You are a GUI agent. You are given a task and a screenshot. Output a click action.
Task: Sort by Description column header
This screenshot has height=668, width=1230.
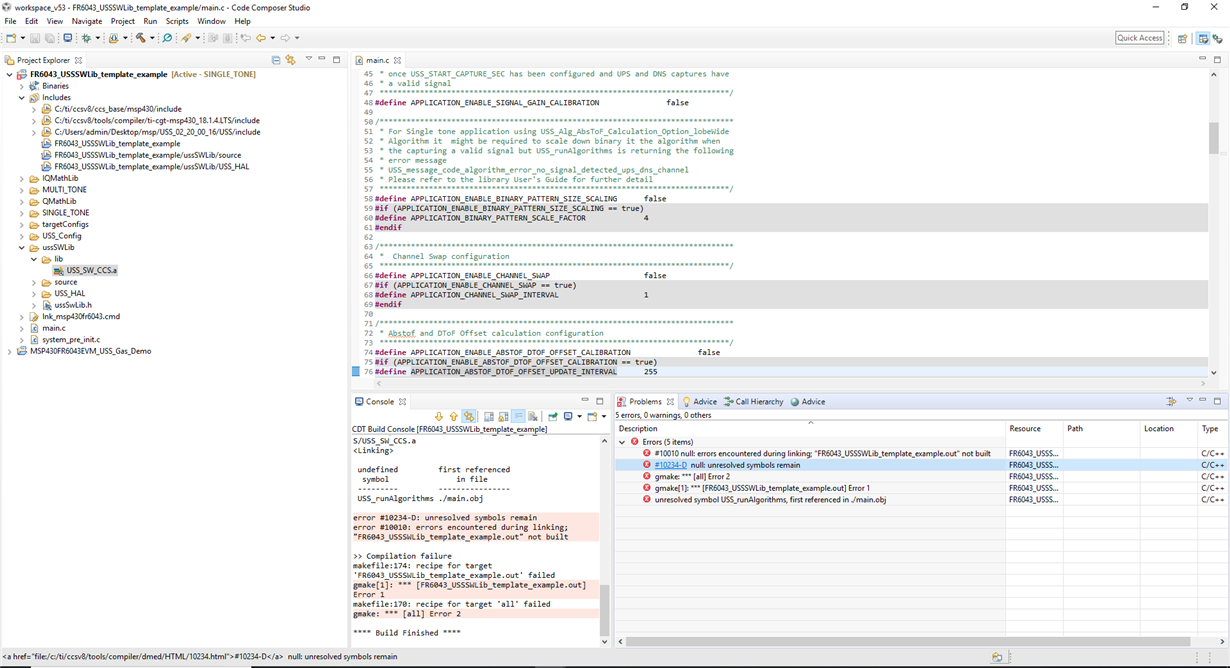click(811, 428)
